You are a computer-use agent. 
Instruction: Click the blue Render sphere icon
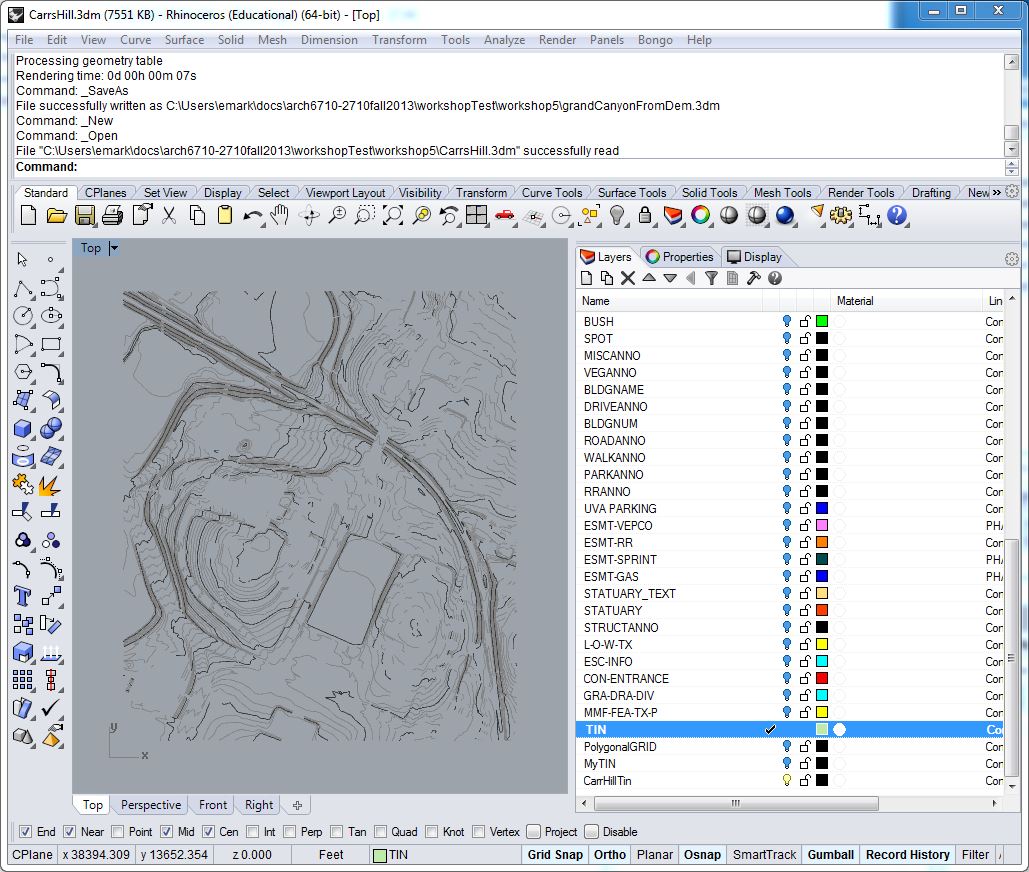tap(785, 215)
